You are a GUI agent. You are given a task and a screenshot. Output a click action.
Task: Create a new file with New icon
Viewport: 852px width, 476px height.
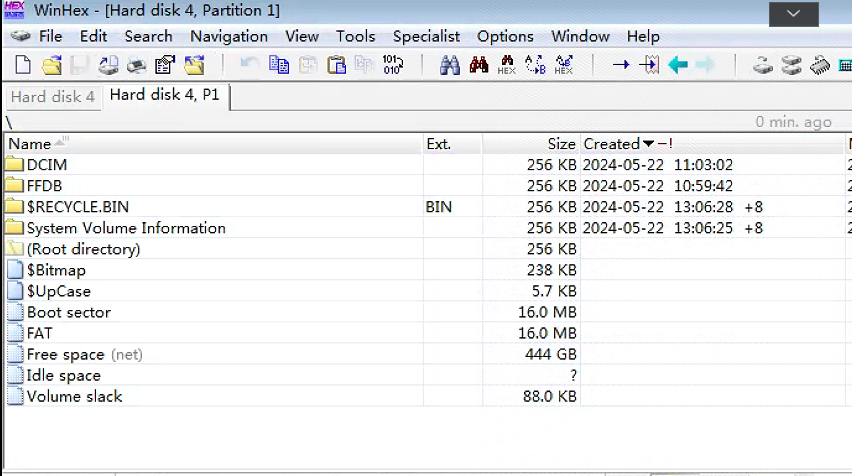[x=23, y=65]
